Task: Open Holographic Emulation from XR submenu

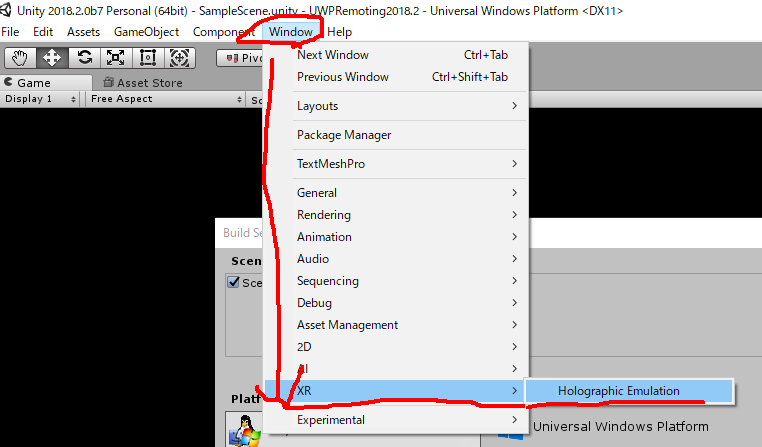Action: tap(629, 391)
